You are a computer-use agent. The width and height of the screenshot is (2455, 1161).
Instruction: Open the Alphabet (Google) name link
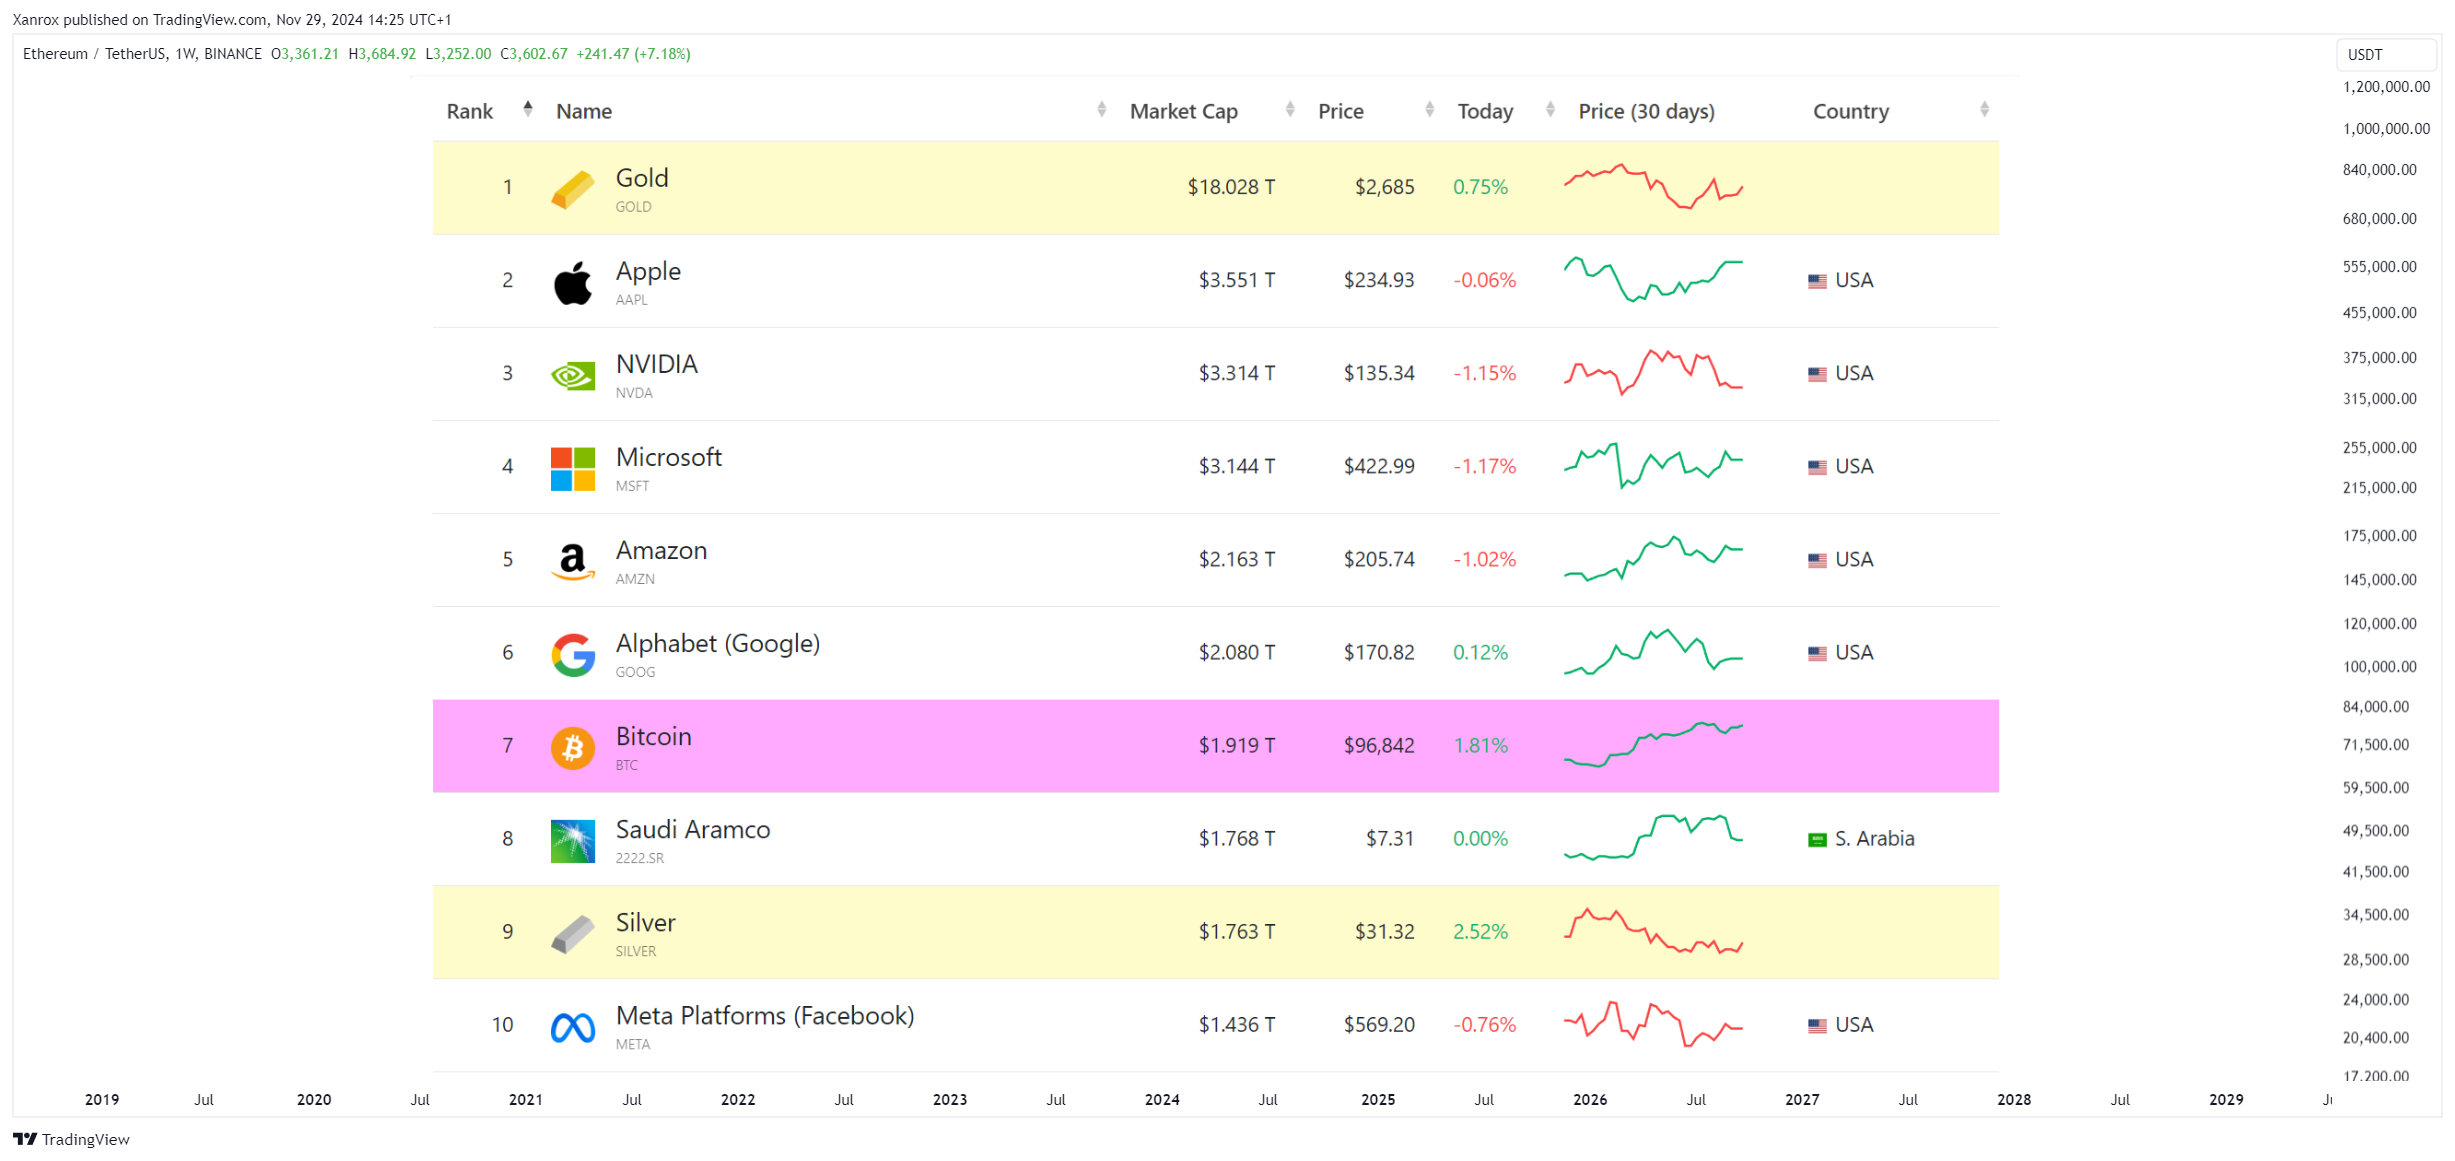tap(718, 644)
